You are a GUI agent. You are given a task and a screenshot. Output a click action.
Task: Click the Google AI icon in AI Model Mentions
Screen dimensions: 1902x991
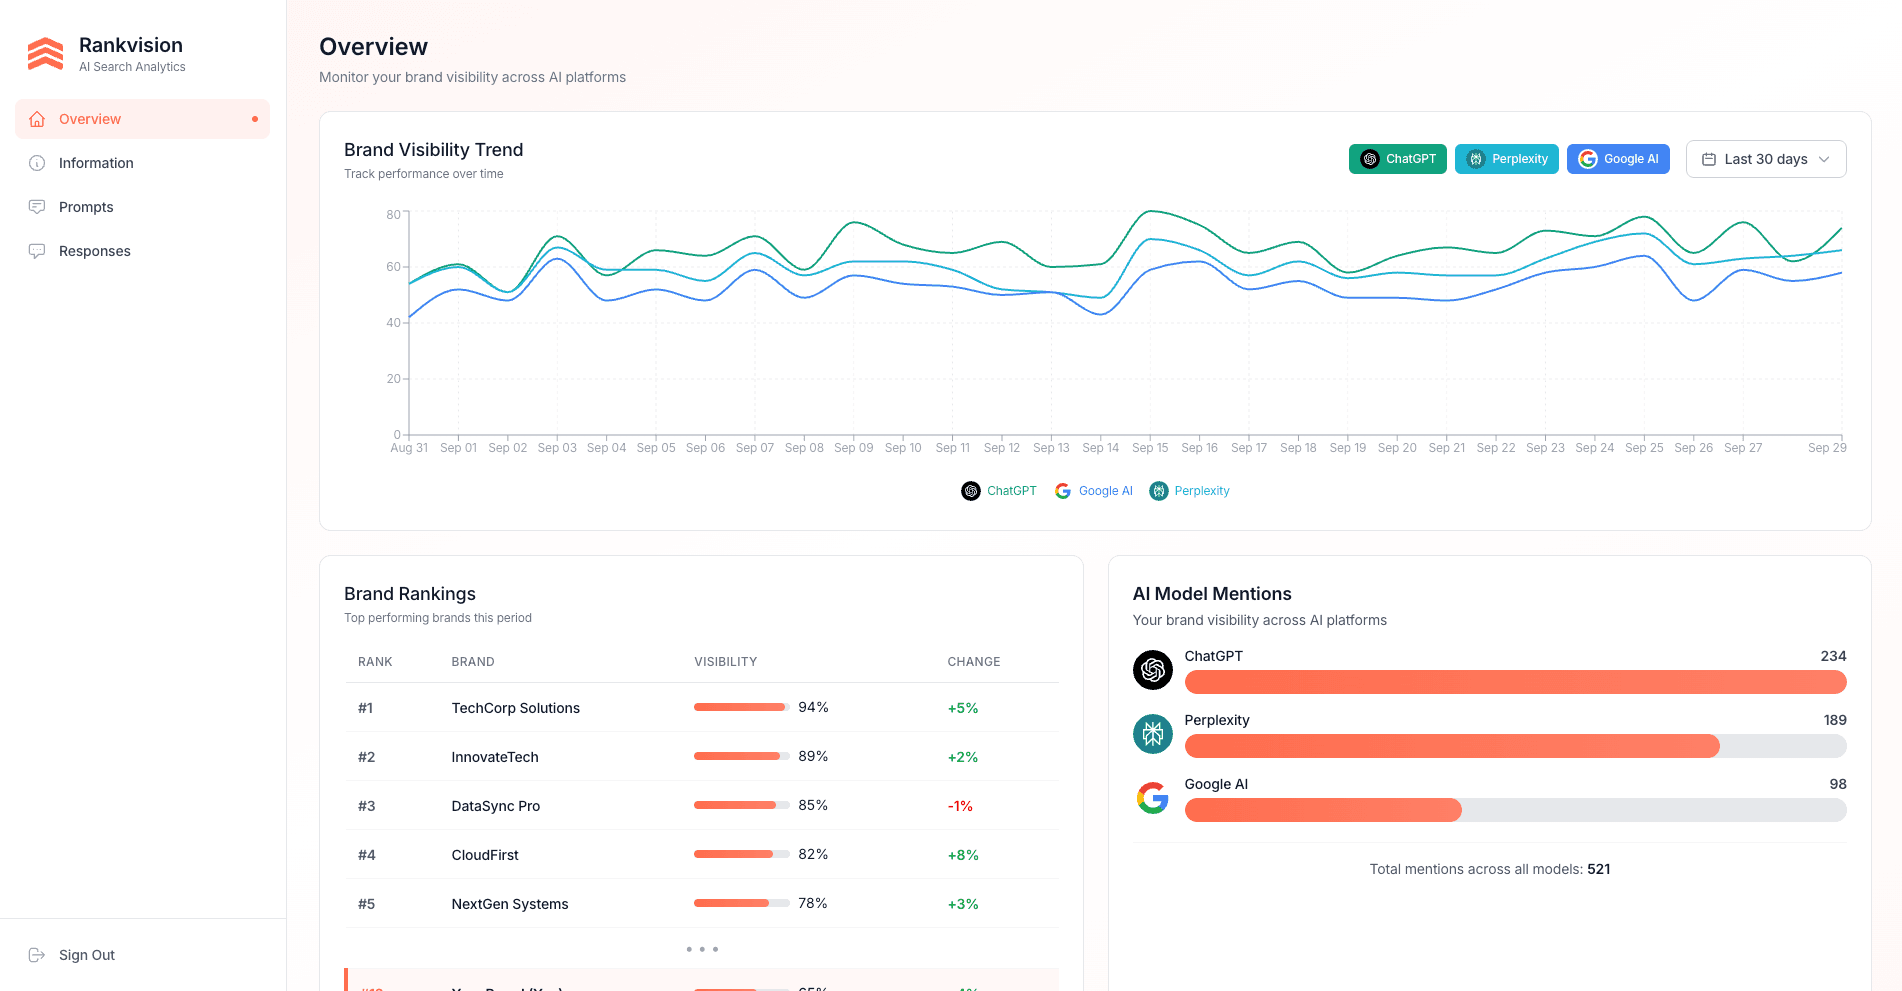(x=1152, y=798)
